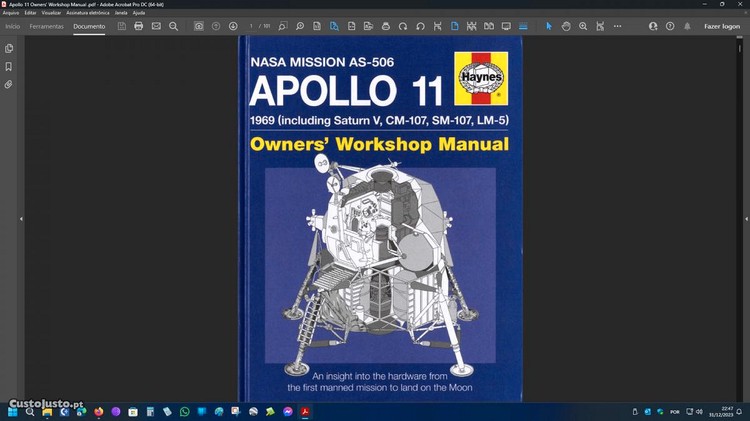Open the Bookmarks panel in sidebar
750x421 pixels.
[x=9, y=66]
